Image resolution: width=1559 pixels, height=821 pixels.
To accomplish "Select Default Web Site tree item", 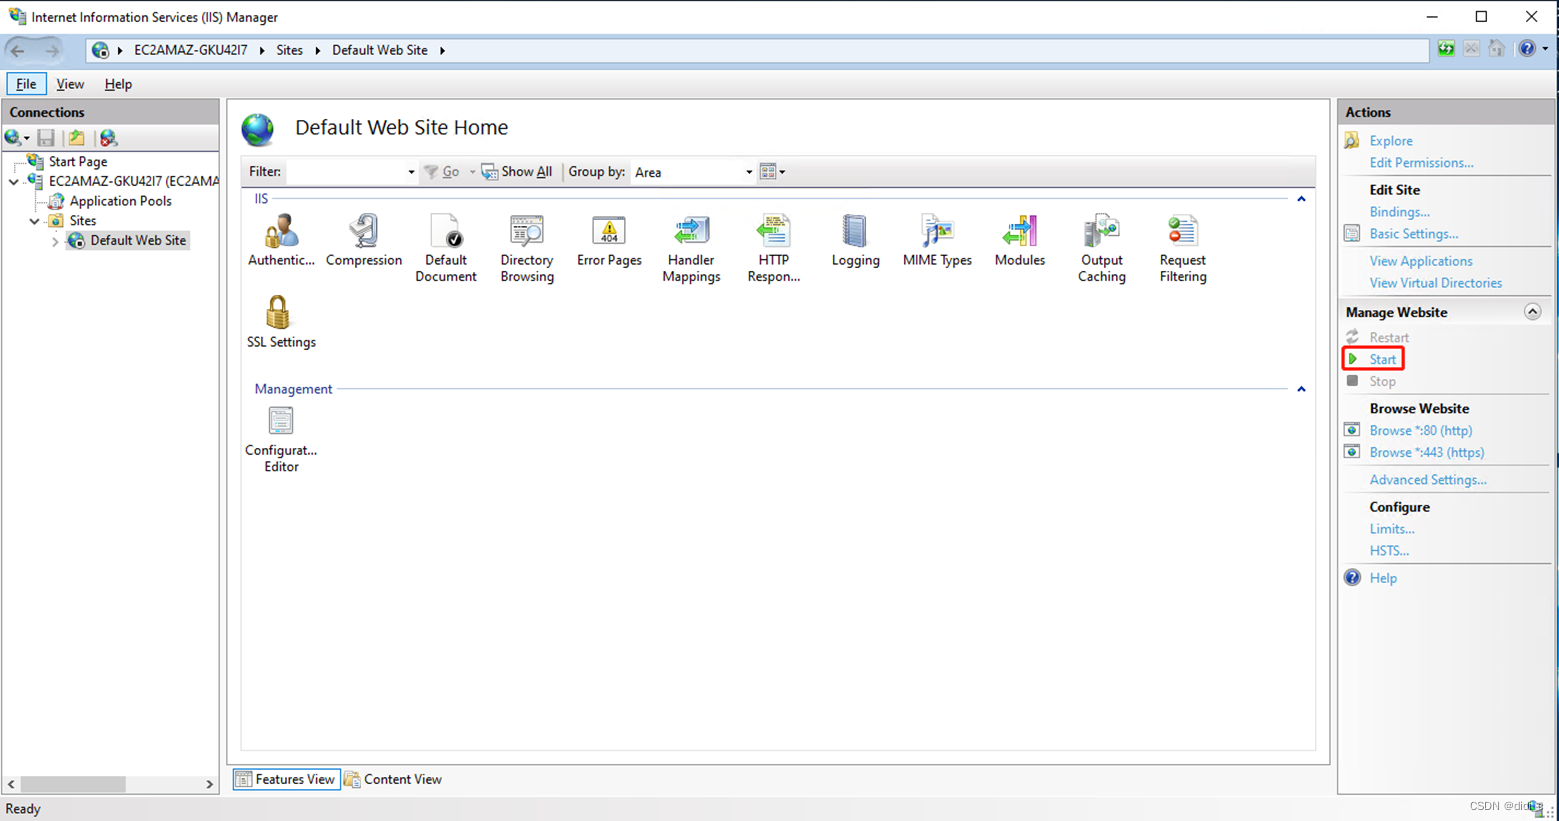I will coord(138,241).
